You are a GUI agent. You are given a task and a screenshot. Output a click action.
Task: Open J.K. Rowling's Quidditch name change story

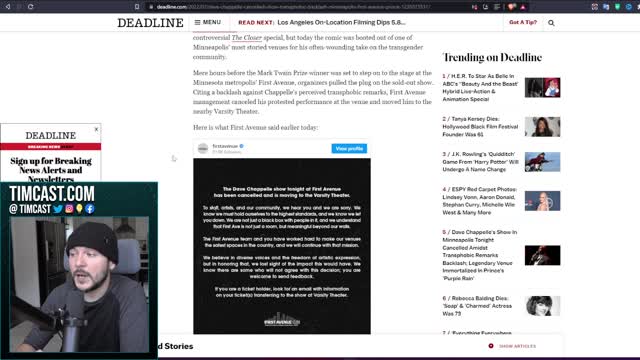coord(480,162)
